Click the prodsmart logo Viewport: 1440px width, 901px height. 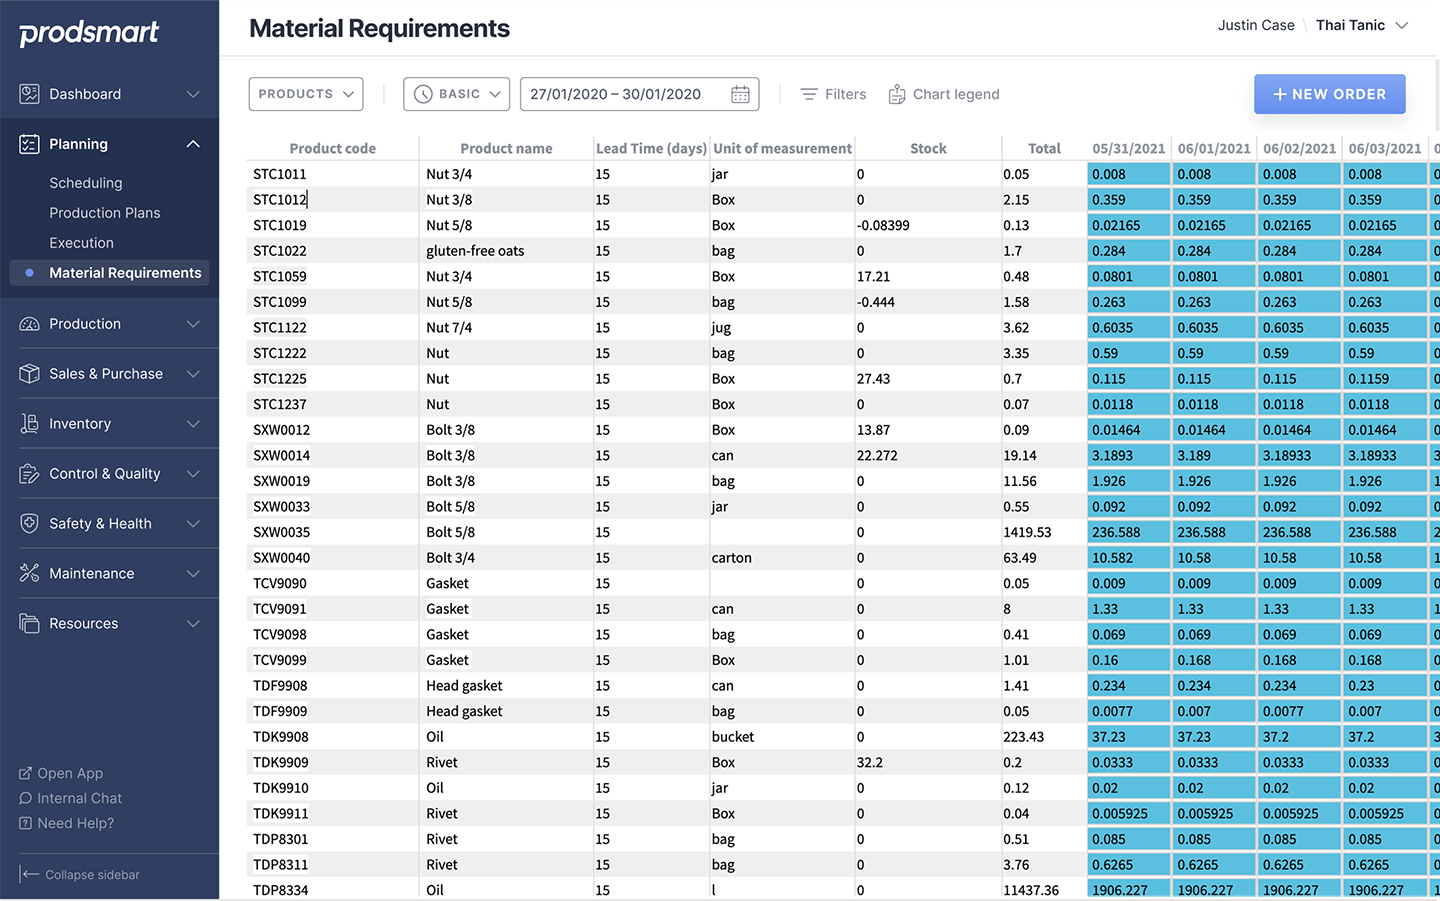pos(89,33)
